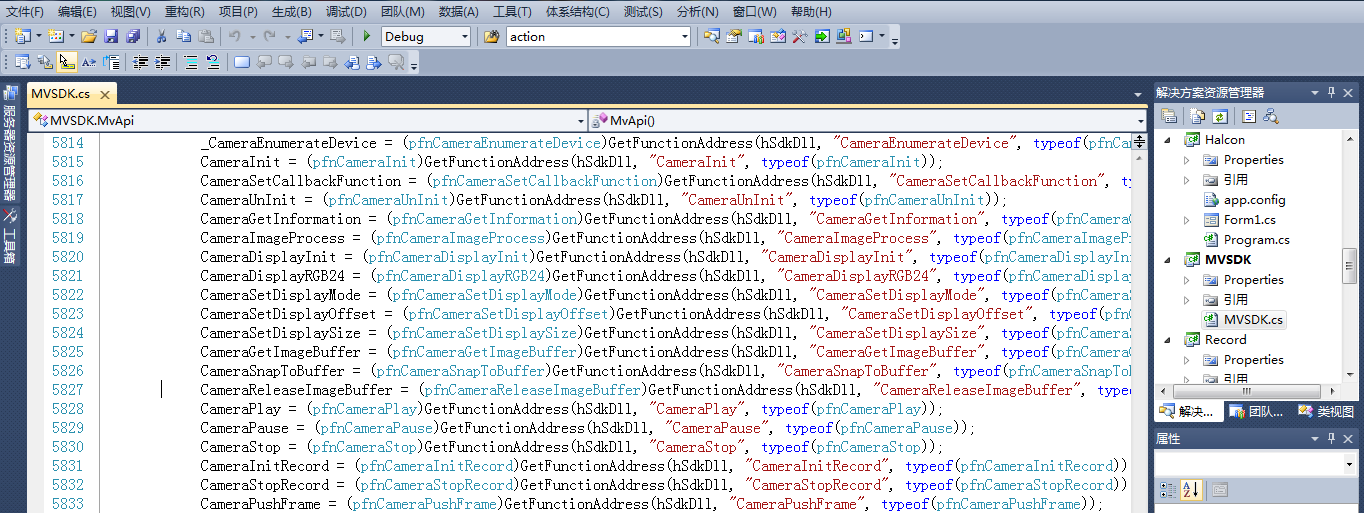
Task: Click the Copy toolbar icon
Action: [183, 36]
